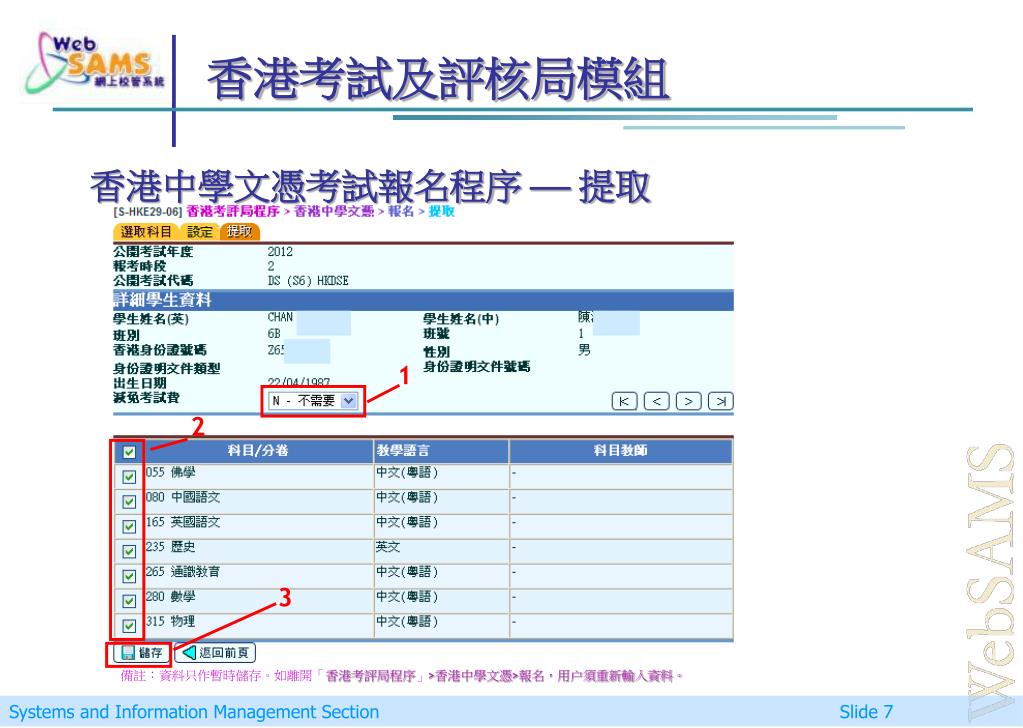Click the exam code DS (S6) HKDSE

click(x=308, y=281)
